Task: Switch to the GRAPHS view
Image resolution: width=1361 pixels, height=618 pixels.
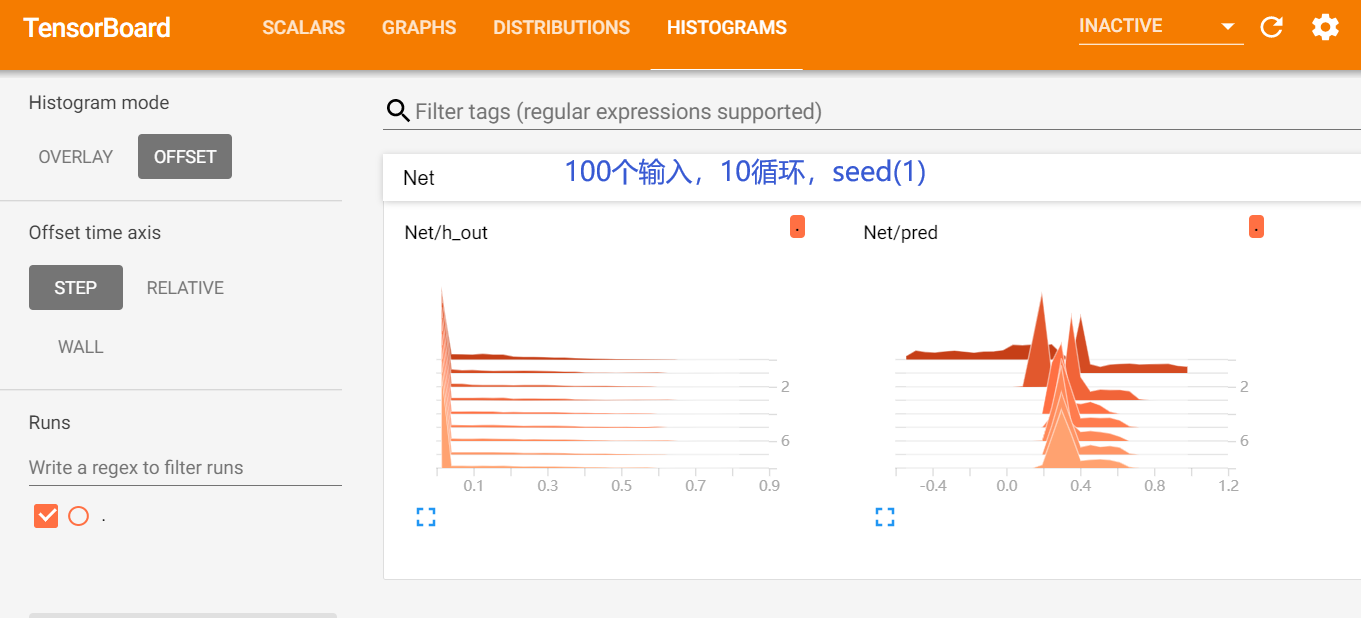Action: pos(418,27)
